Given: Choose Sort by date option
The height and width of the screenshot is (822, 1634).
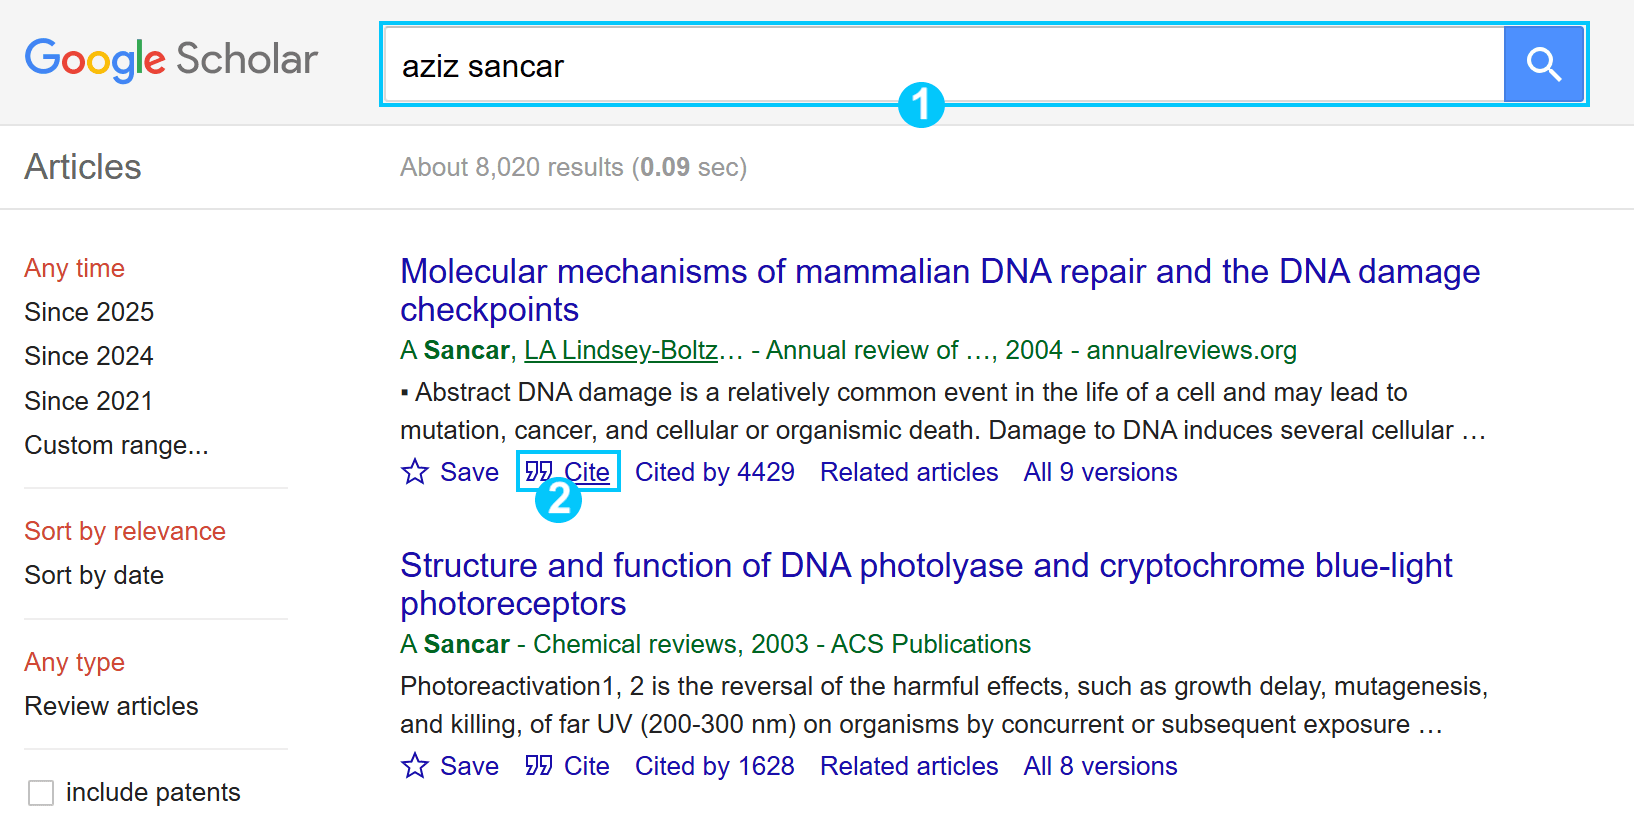Looking at the screenshot, I should click(x=94, y=575).
